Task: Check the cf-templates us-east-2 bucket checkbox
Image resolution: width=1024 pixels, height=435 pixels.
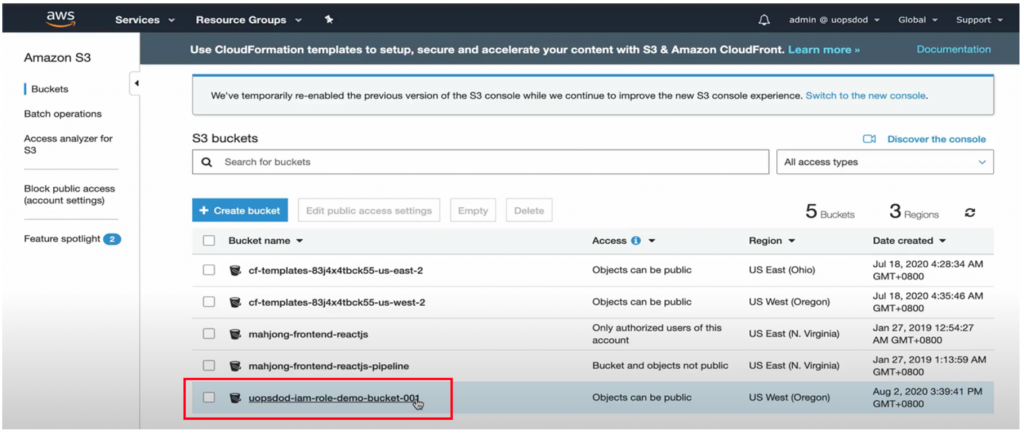Action: coord(209,270)
